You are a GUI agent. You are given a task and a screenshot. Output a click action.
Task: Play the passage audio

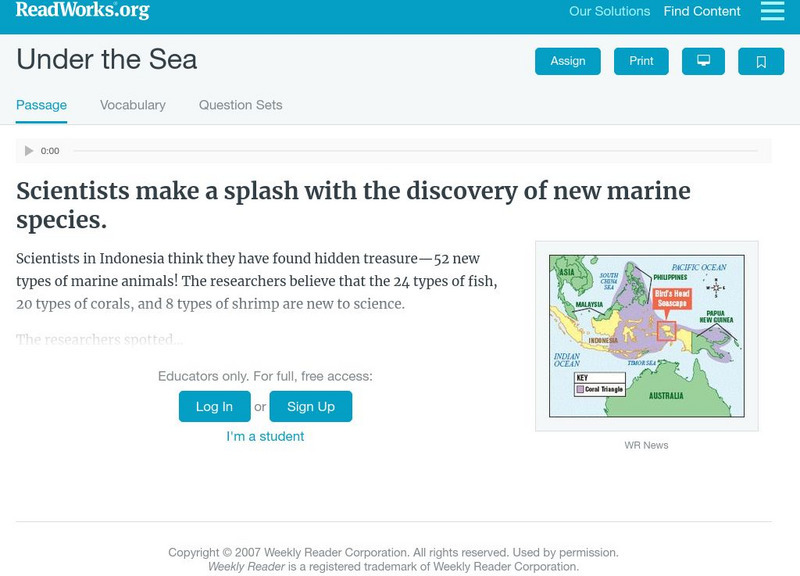(x=29, y=151)
